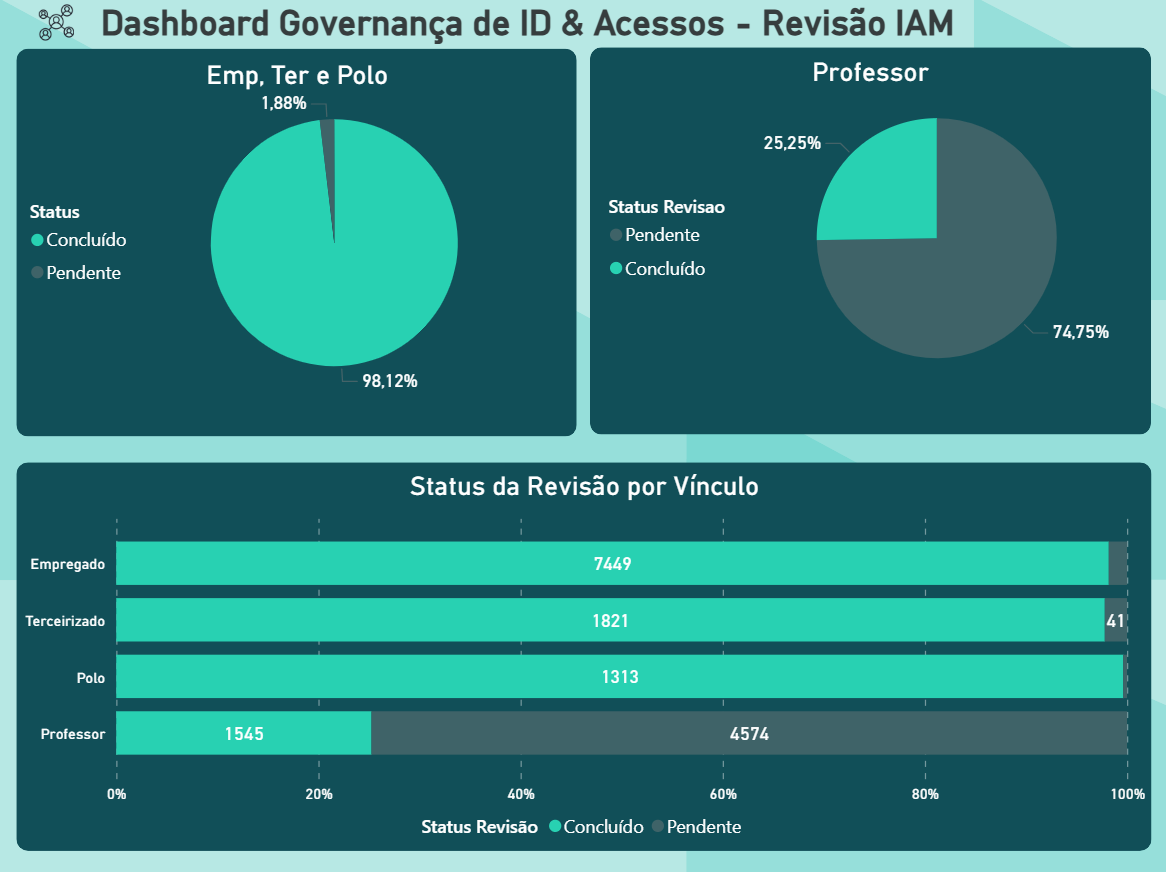Select the Empregado Concluído bar showing 7449
The width and height of the screenshot is (1166, 872).
[x=612, y=563]
